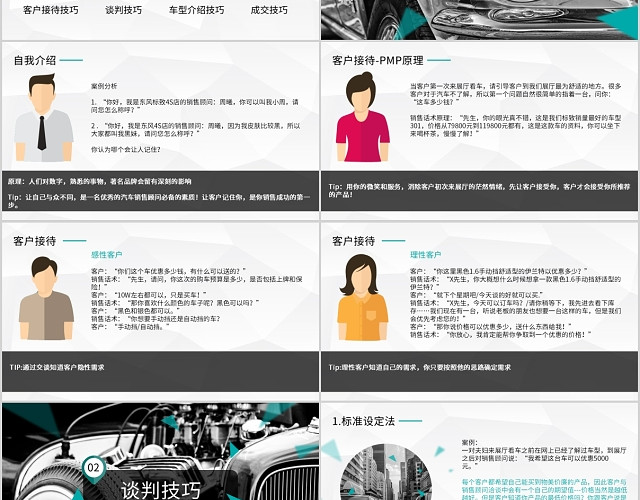
Task: Click the 1.标准设定法 slide title
Action: point(363,421)
